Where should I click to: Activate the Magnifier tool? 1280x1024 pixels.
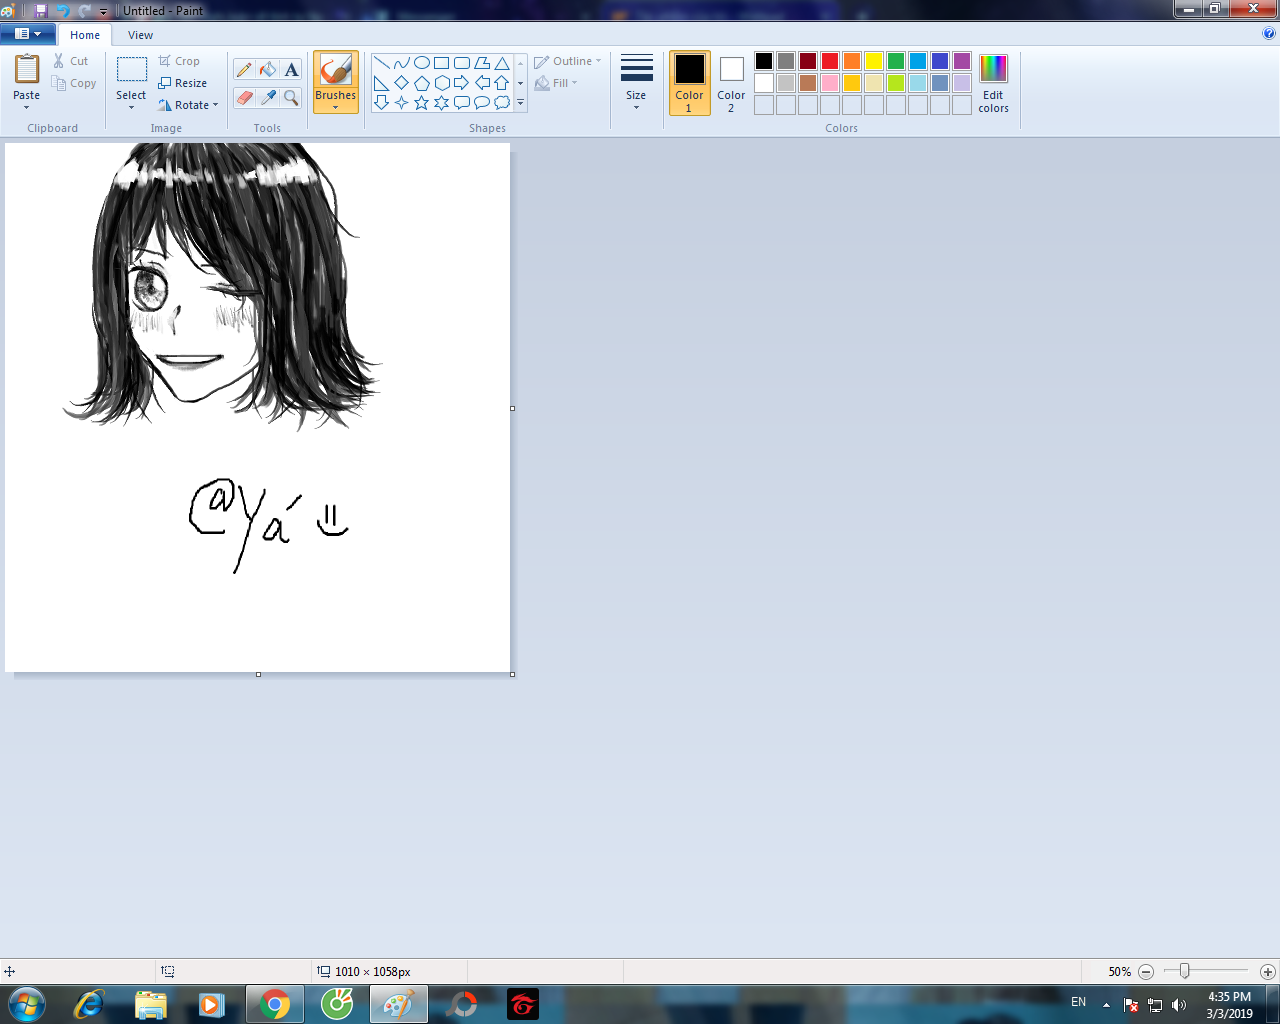point(291,97)
